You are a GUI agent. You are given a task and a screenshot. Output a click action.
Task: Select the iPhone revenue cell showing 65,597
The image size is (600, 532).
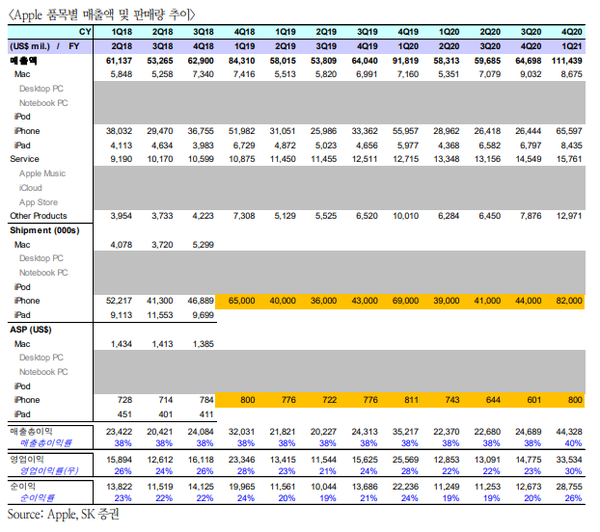point(571,131)
